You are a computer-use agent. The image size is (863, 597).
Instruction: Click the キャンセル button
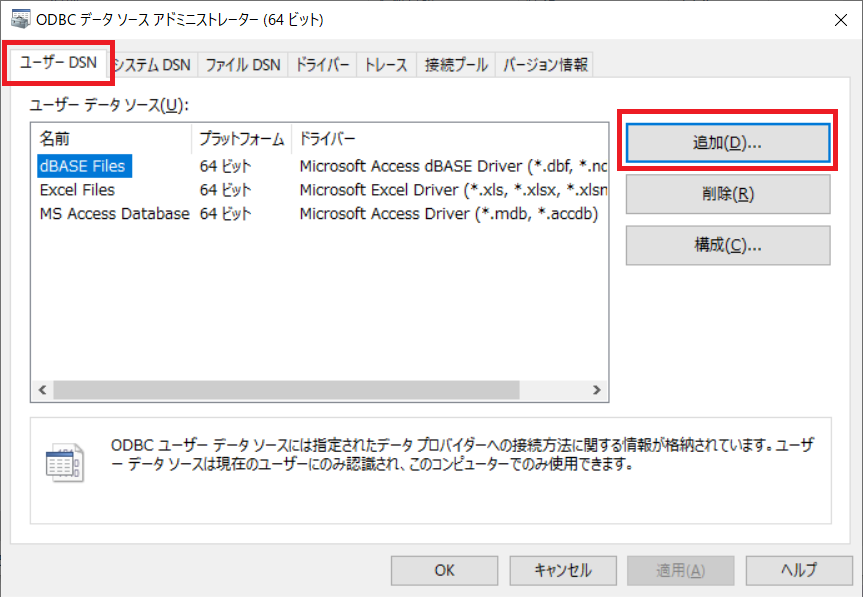562,570
